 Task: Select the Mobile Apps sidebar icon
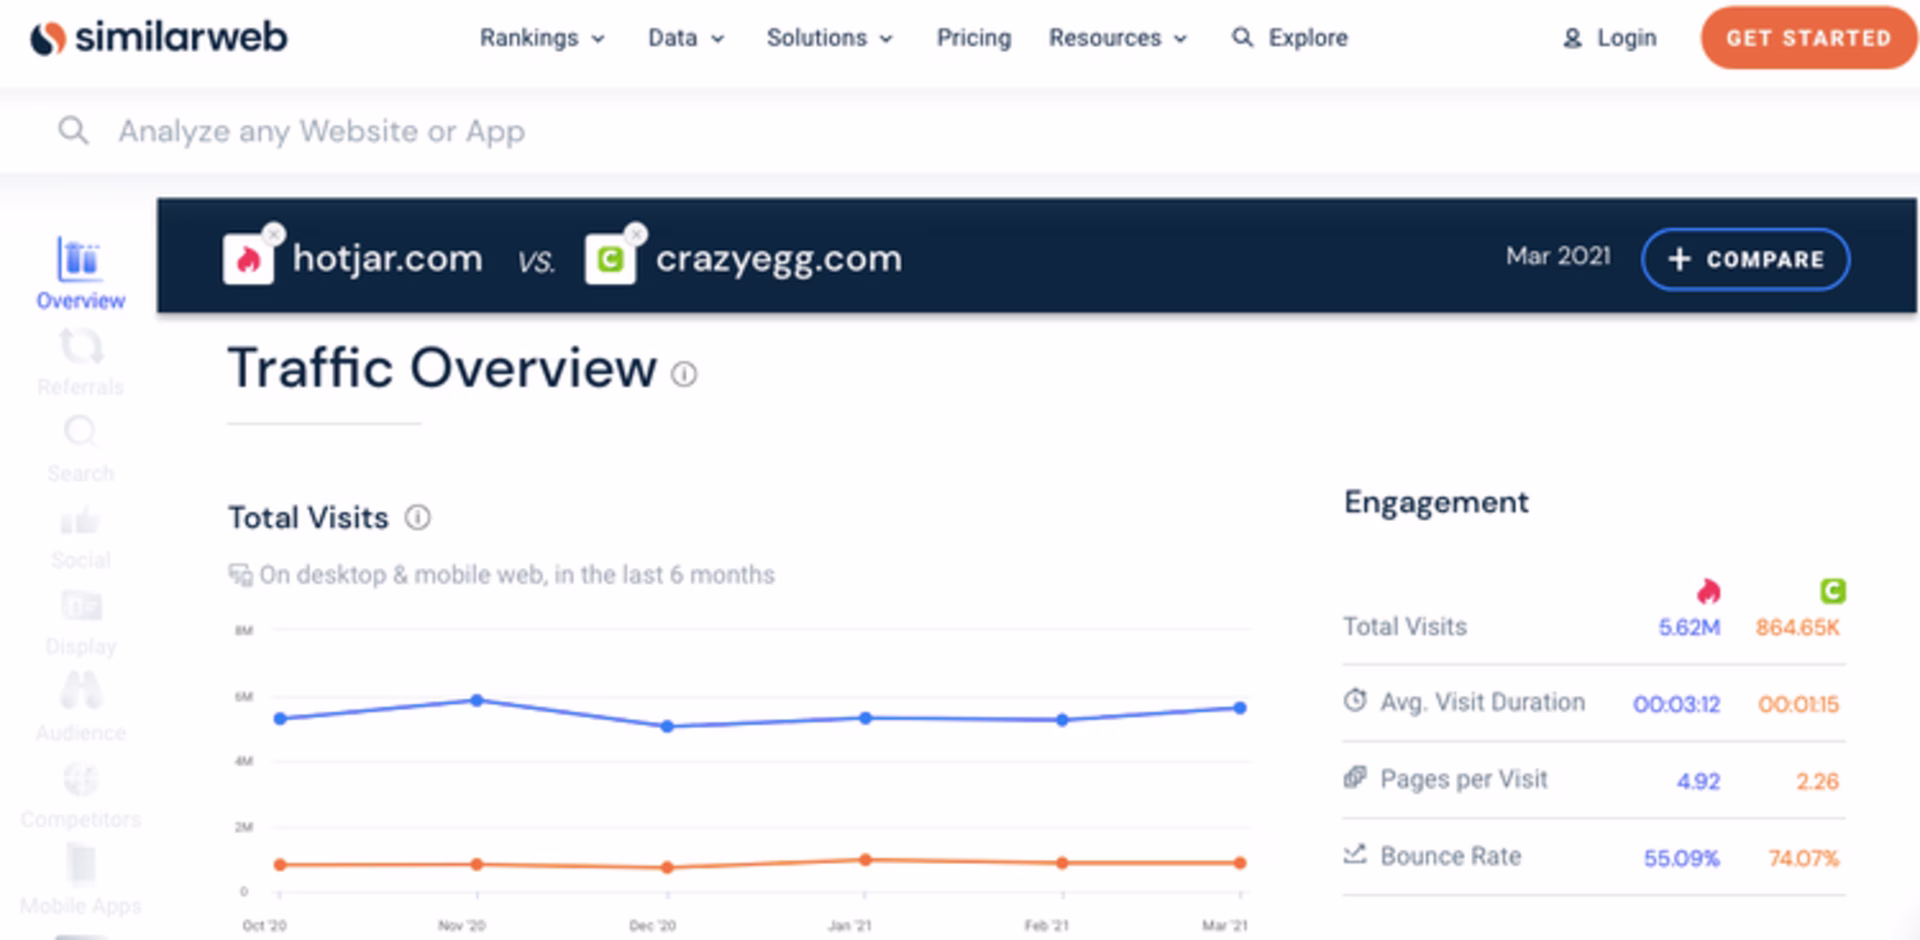(80, 870)
